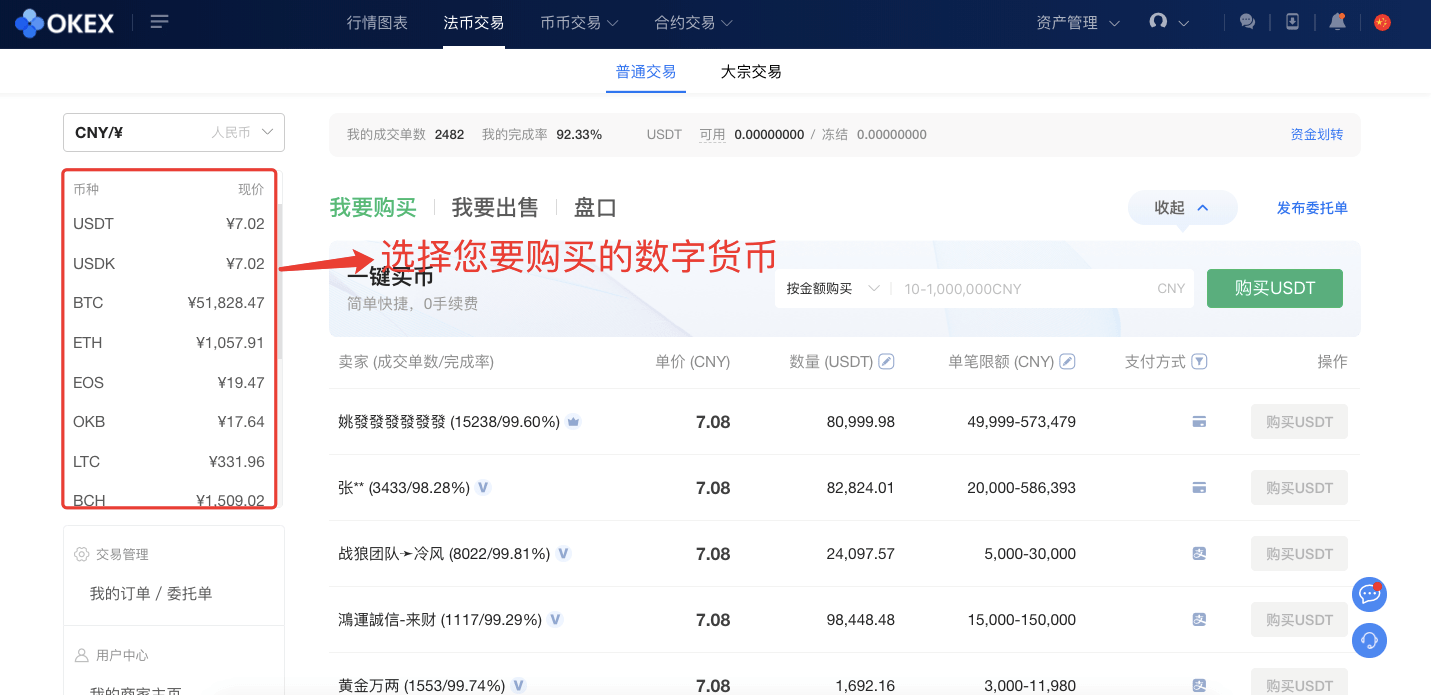This screenshot has height=695, width=1431.
Task: Open 我的订单 / 委托单 in sidebar
Action: point(151,594)
